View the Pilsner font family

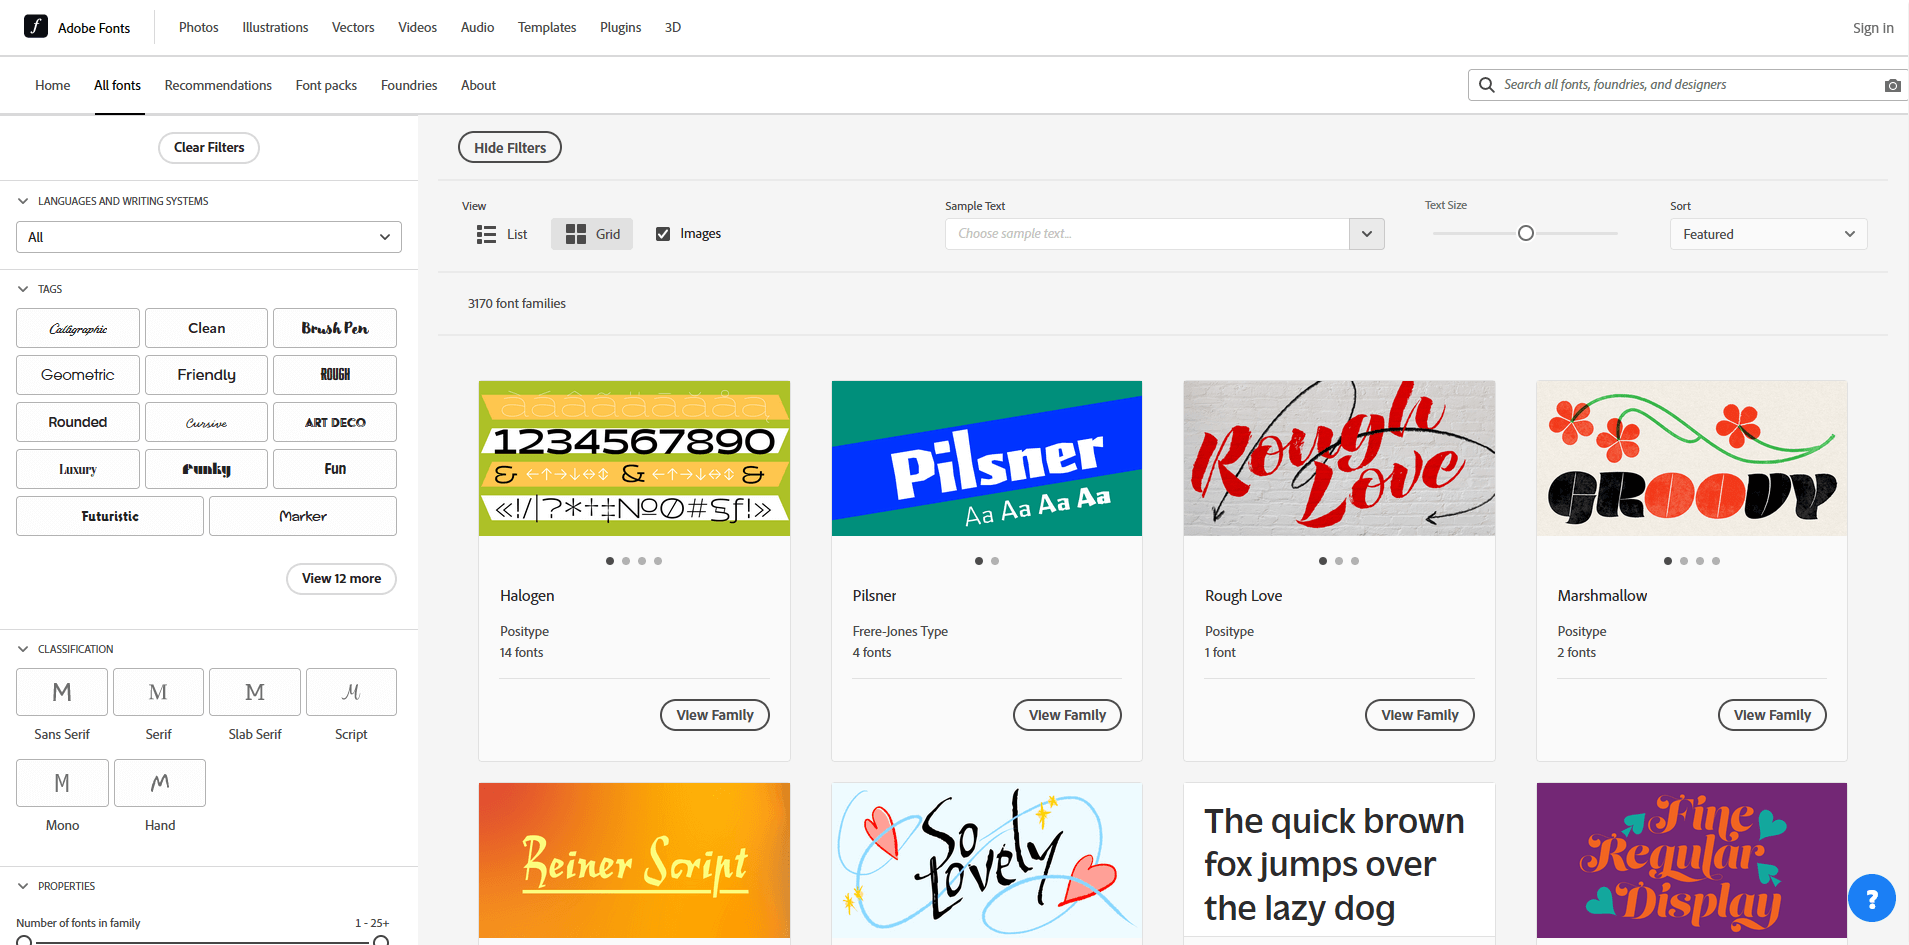1066,714
